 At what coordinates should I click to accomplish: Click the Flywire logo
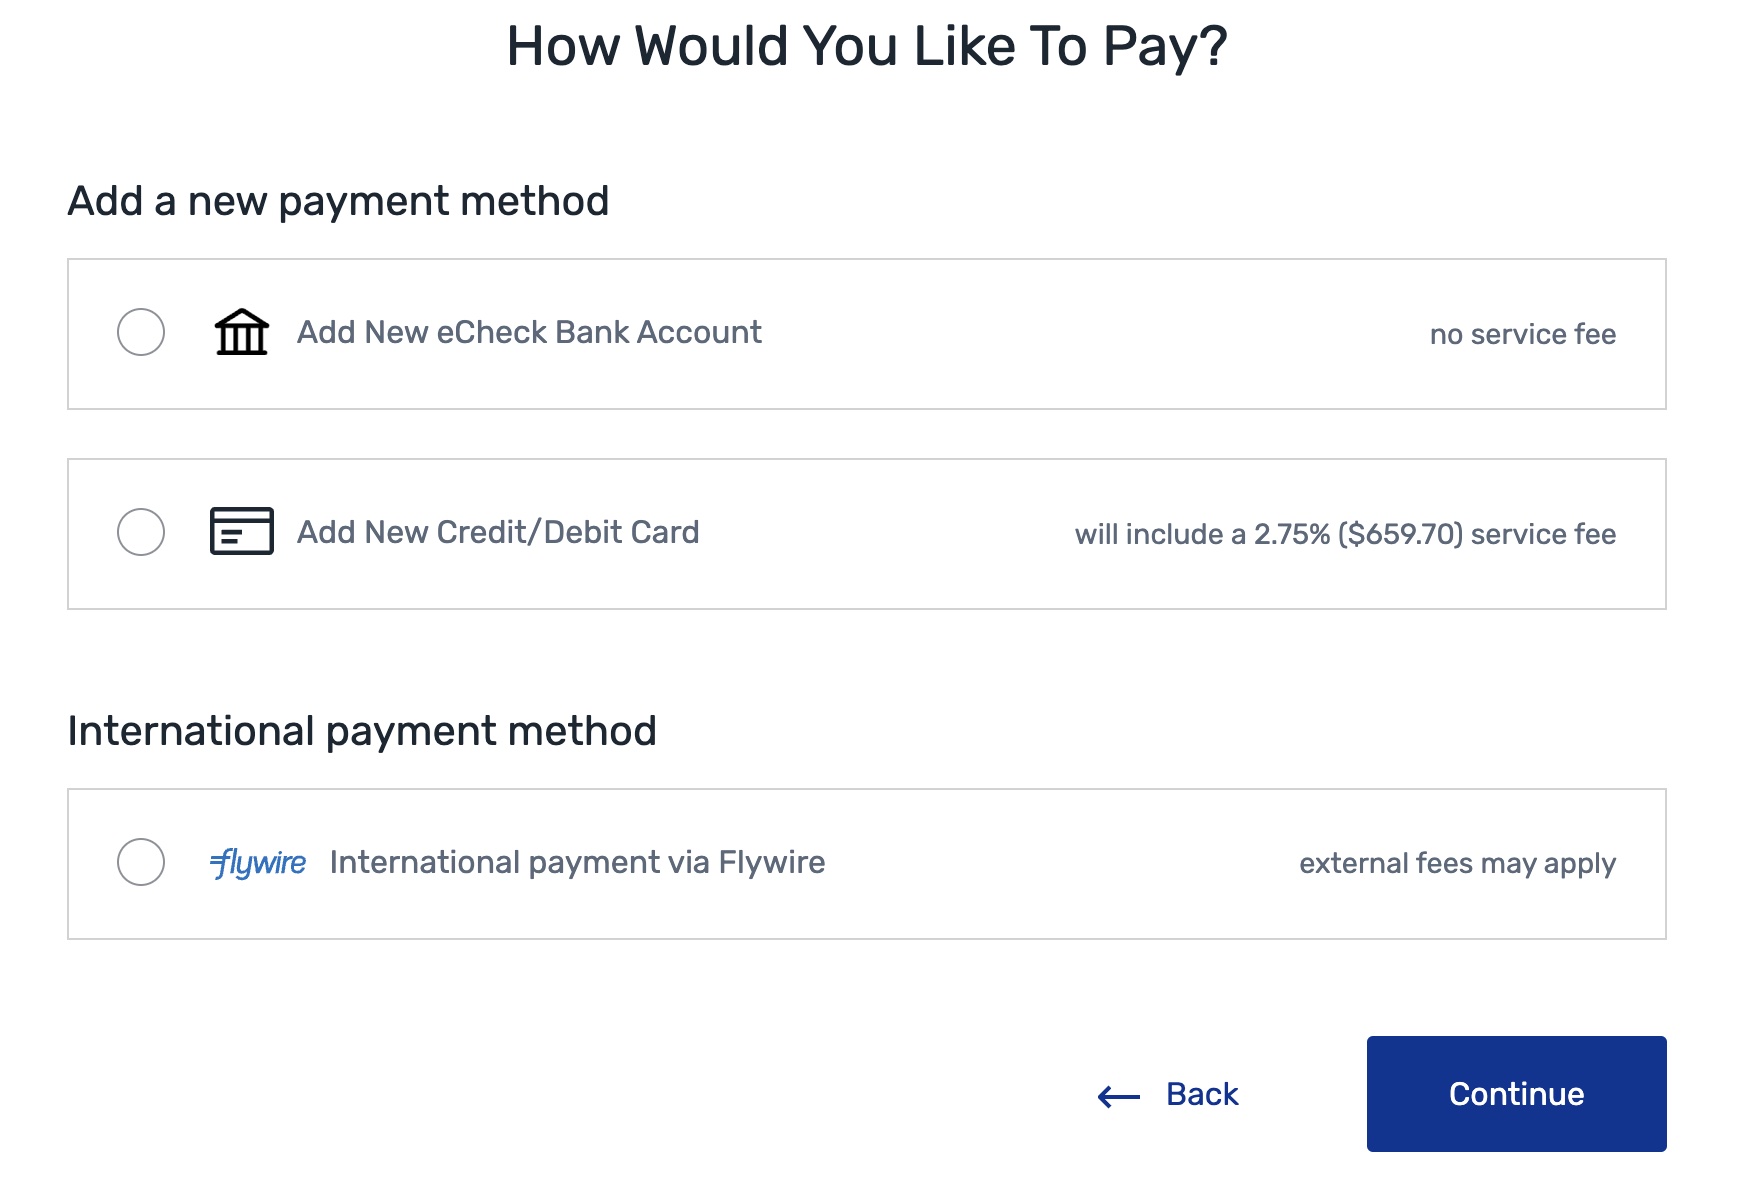[x=258, y=862]
